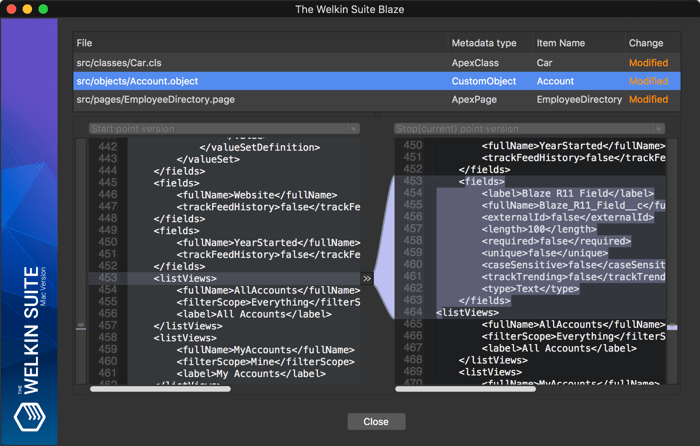Click the <externalId>false</externalId> line
Viewport: 700px width, 446px height.
[x=567, y=217]
